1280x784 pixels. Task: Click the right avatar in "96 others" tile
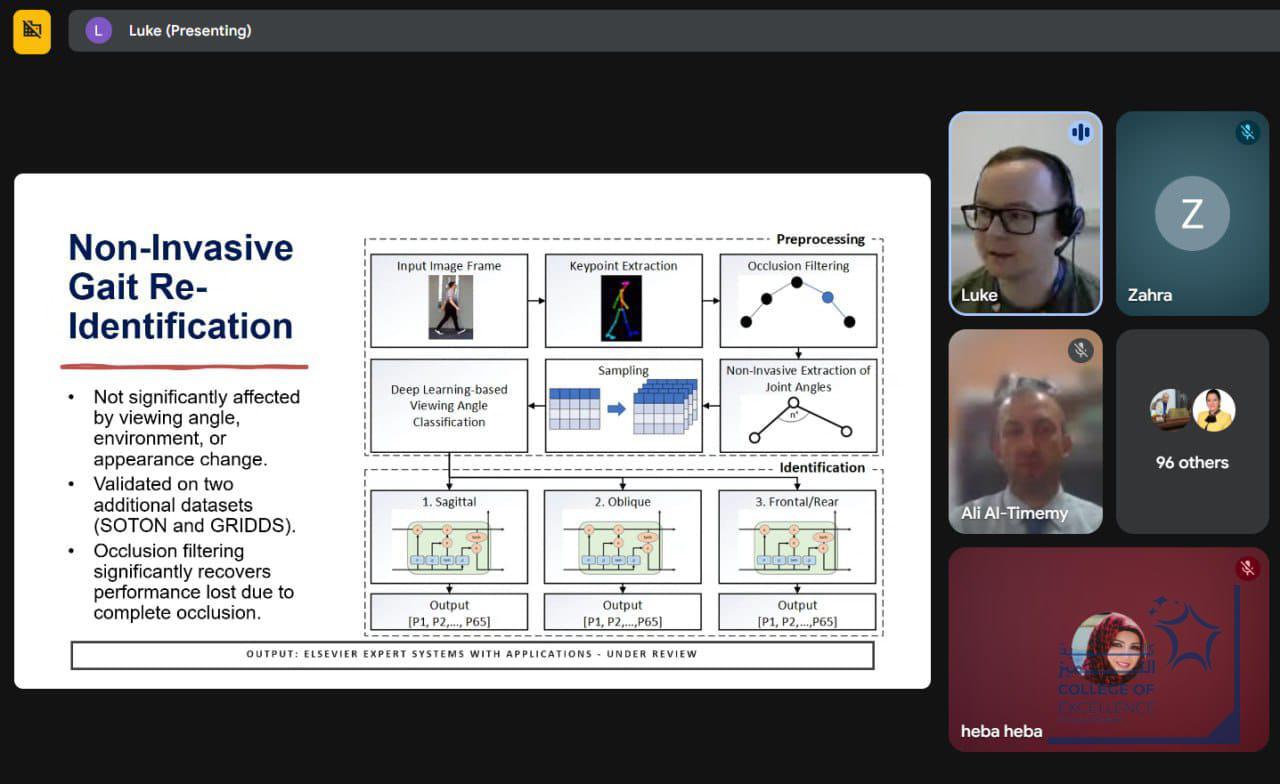(1214, 409)
